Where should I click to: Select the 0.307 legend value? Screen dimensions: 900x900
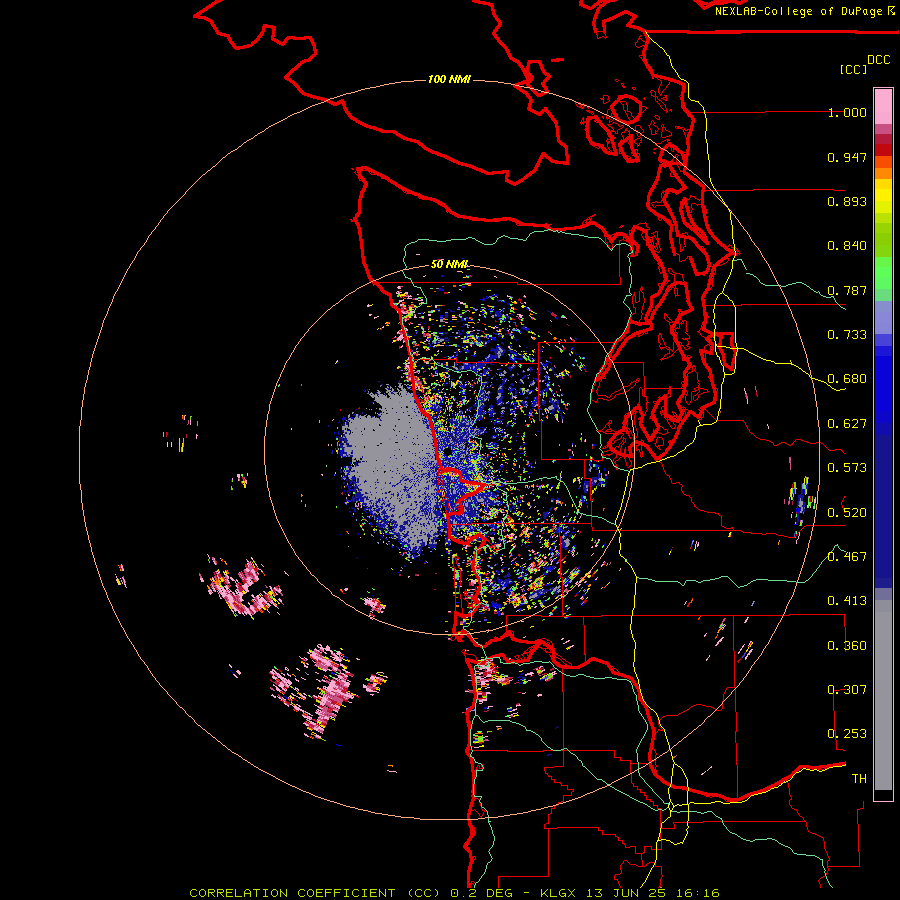click(847, 690)
